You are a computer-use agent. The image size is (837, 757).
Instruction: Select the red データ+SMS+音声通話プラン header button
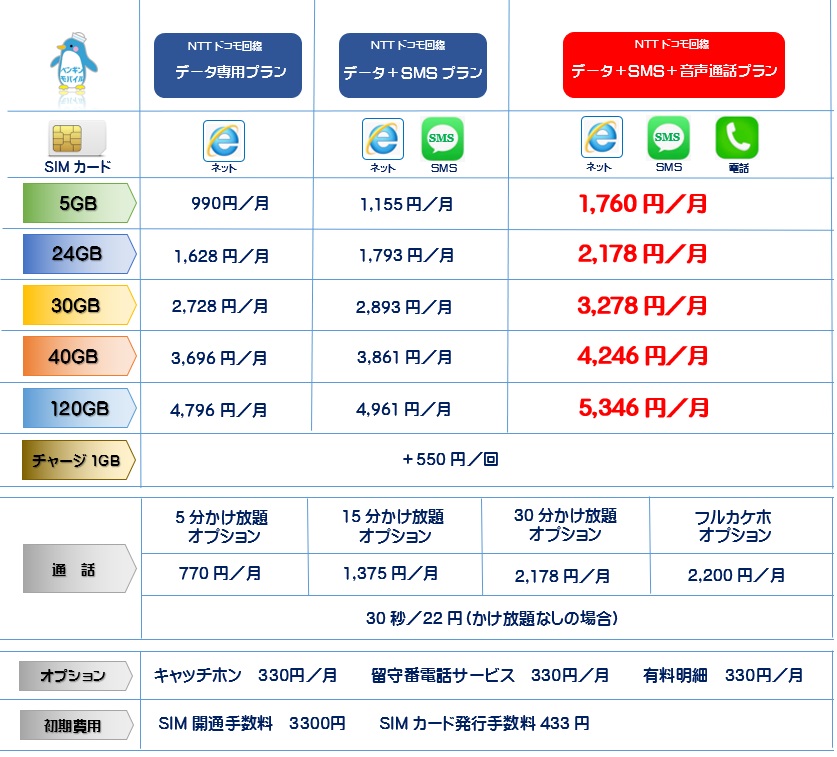click(674, 65)
